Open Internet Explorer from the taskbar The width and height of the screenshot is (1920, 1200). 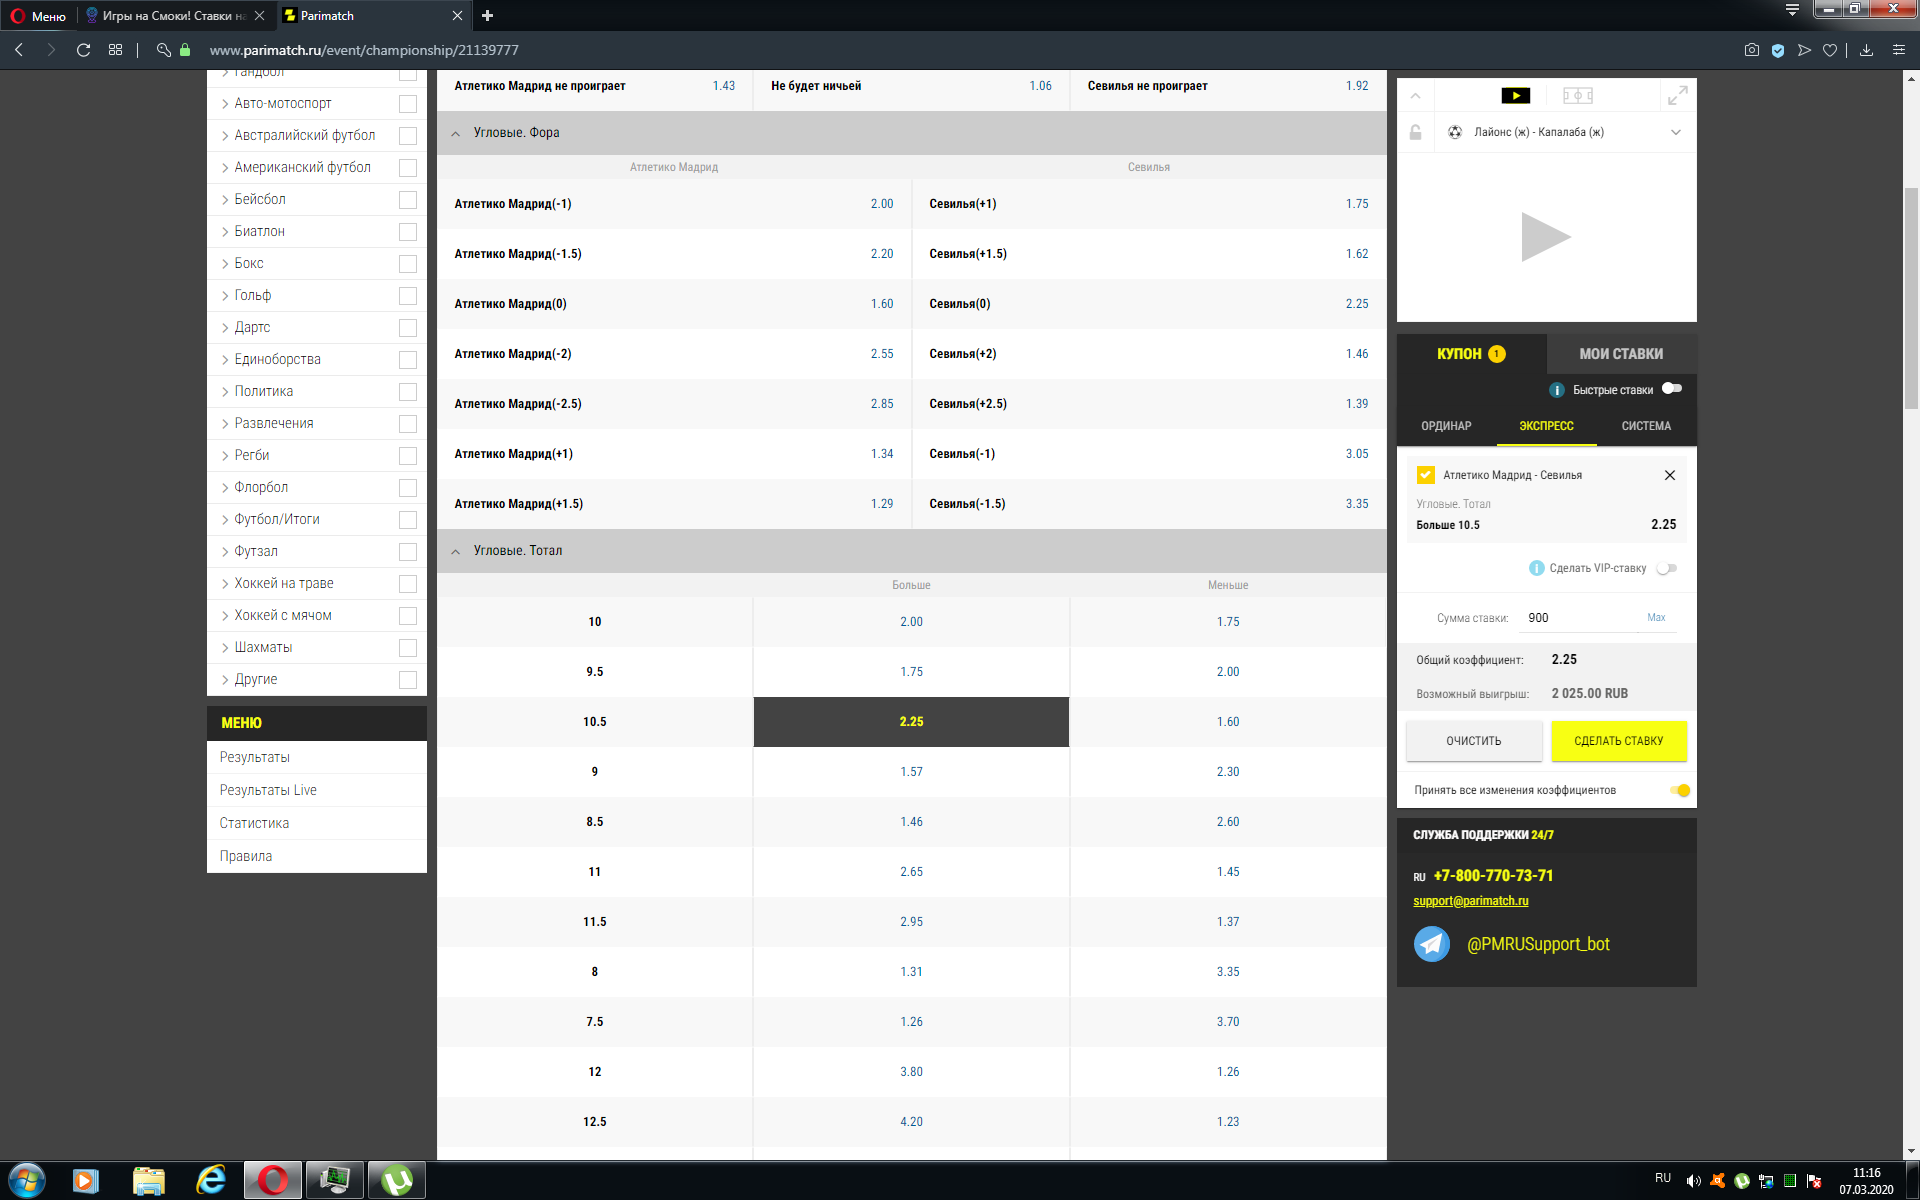210,1181
